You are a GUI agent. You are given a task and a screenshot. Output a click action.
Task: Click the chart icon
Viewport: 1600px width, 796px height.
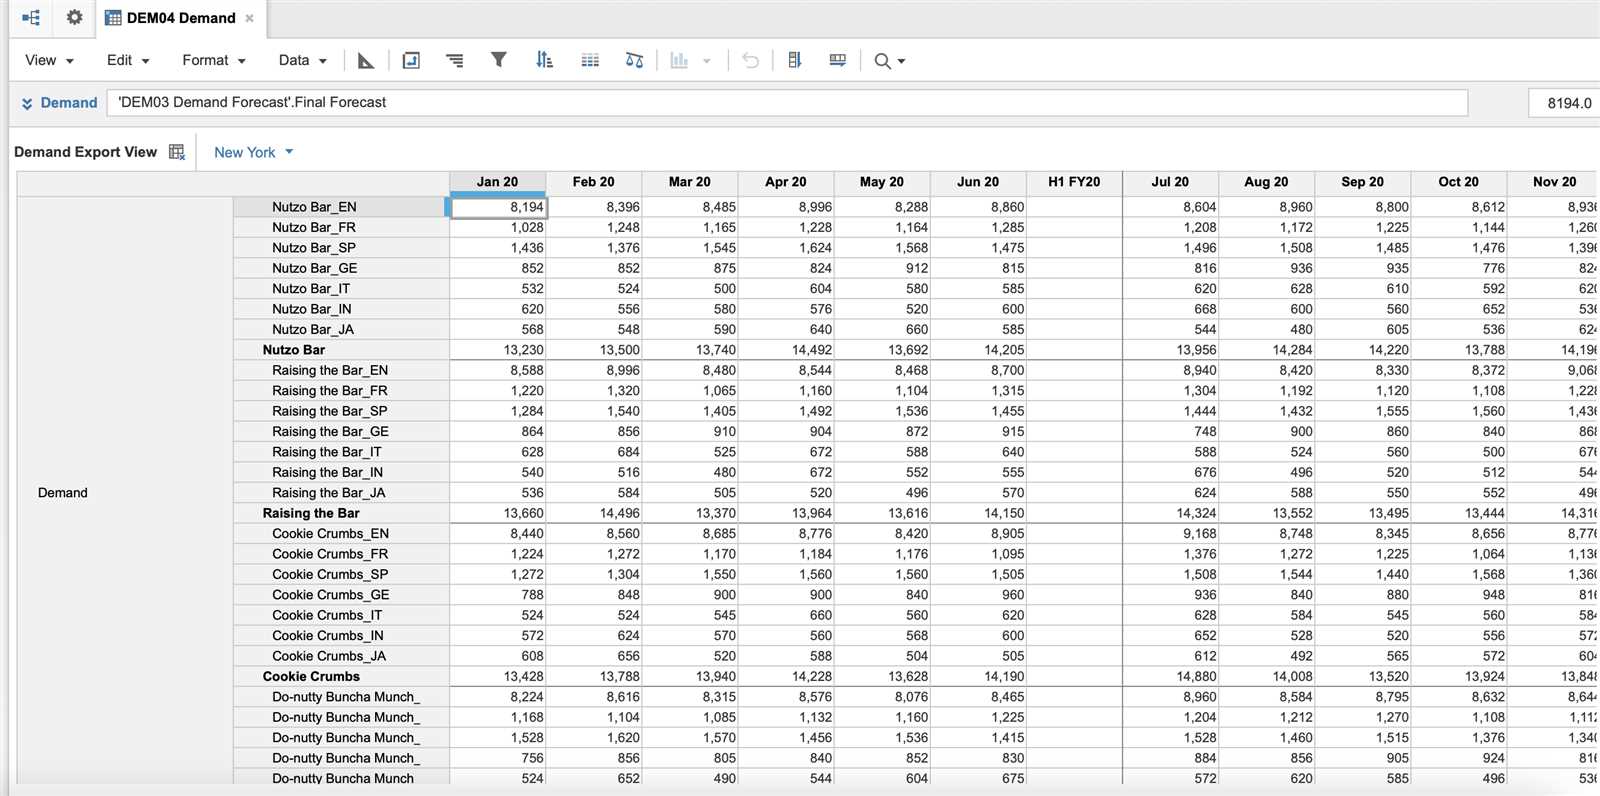679,61
